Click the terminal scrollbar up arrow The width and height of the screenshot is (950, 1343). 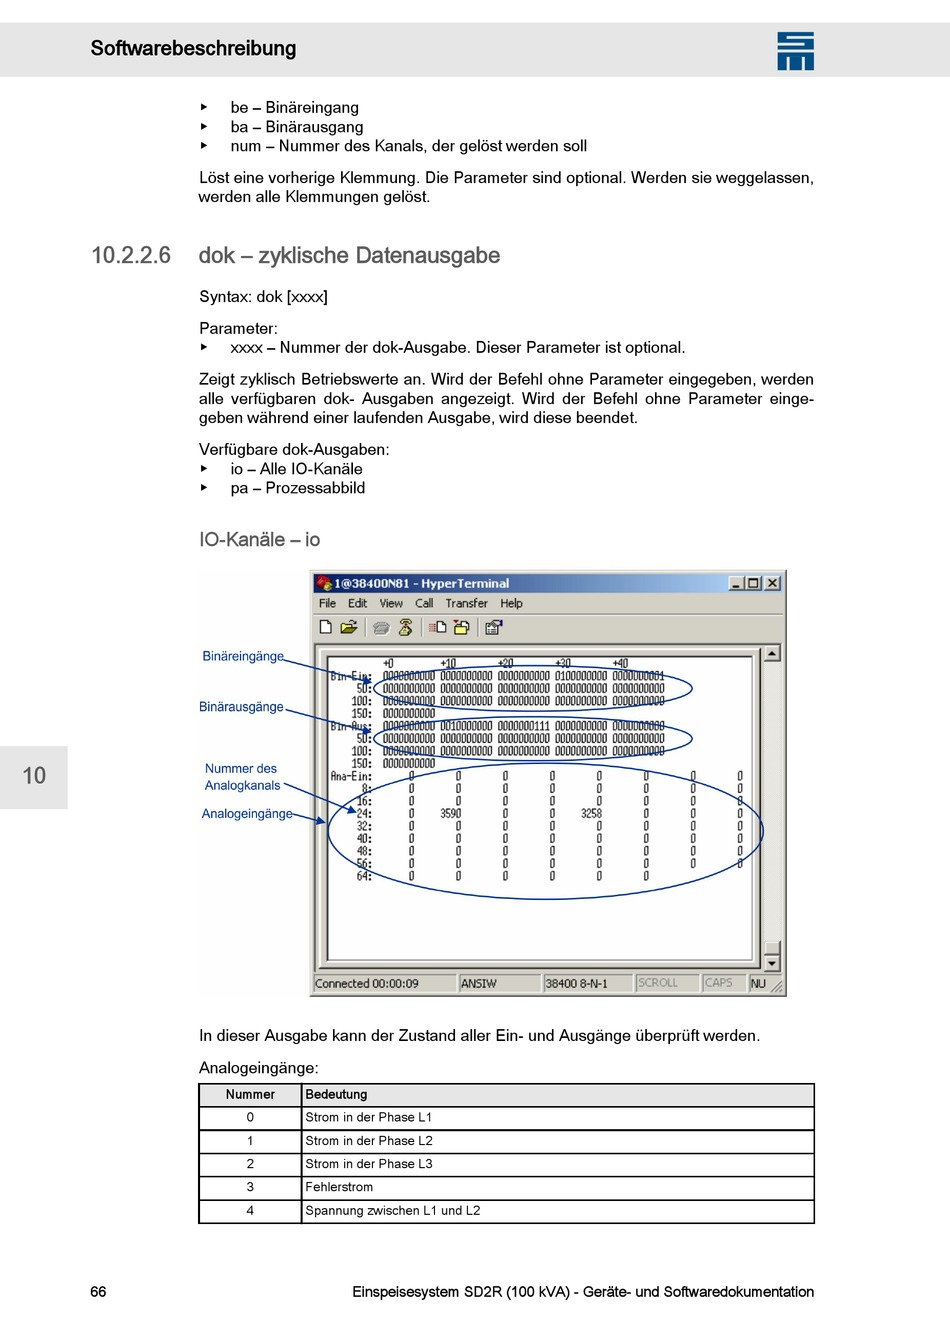coord(771,654)
